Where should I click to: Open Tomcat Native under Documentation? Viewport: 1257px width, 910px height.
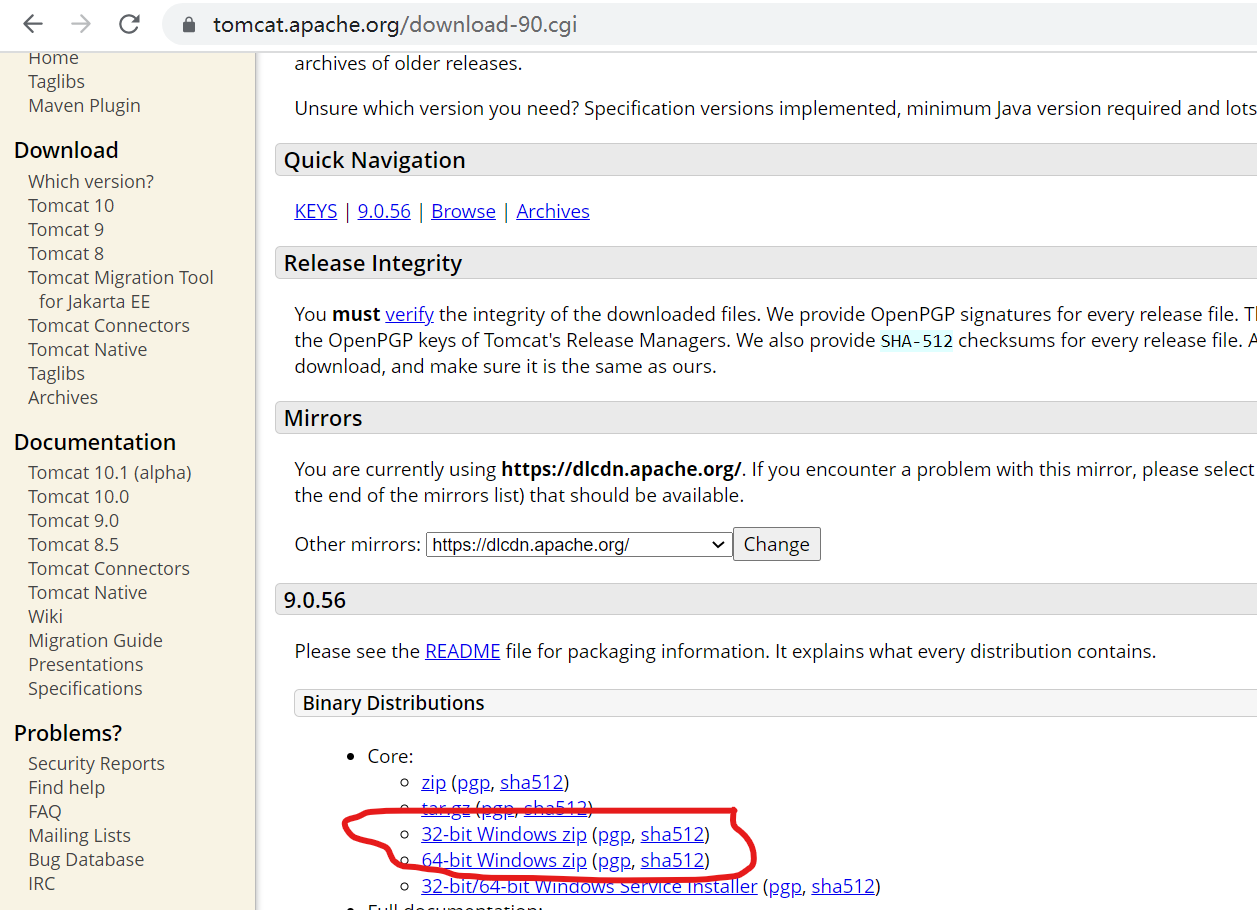click(88, 592)
